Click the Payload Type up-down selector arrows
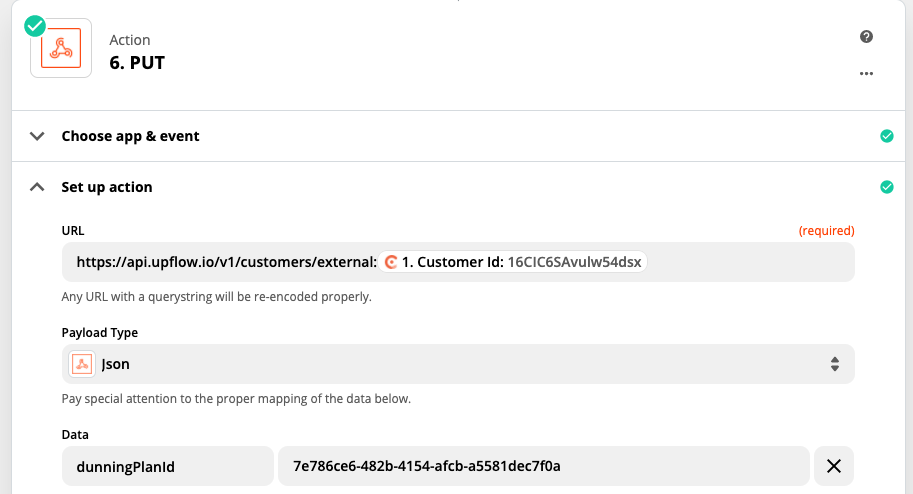This screenshot has height=494, width=913. tap(835, 364)
